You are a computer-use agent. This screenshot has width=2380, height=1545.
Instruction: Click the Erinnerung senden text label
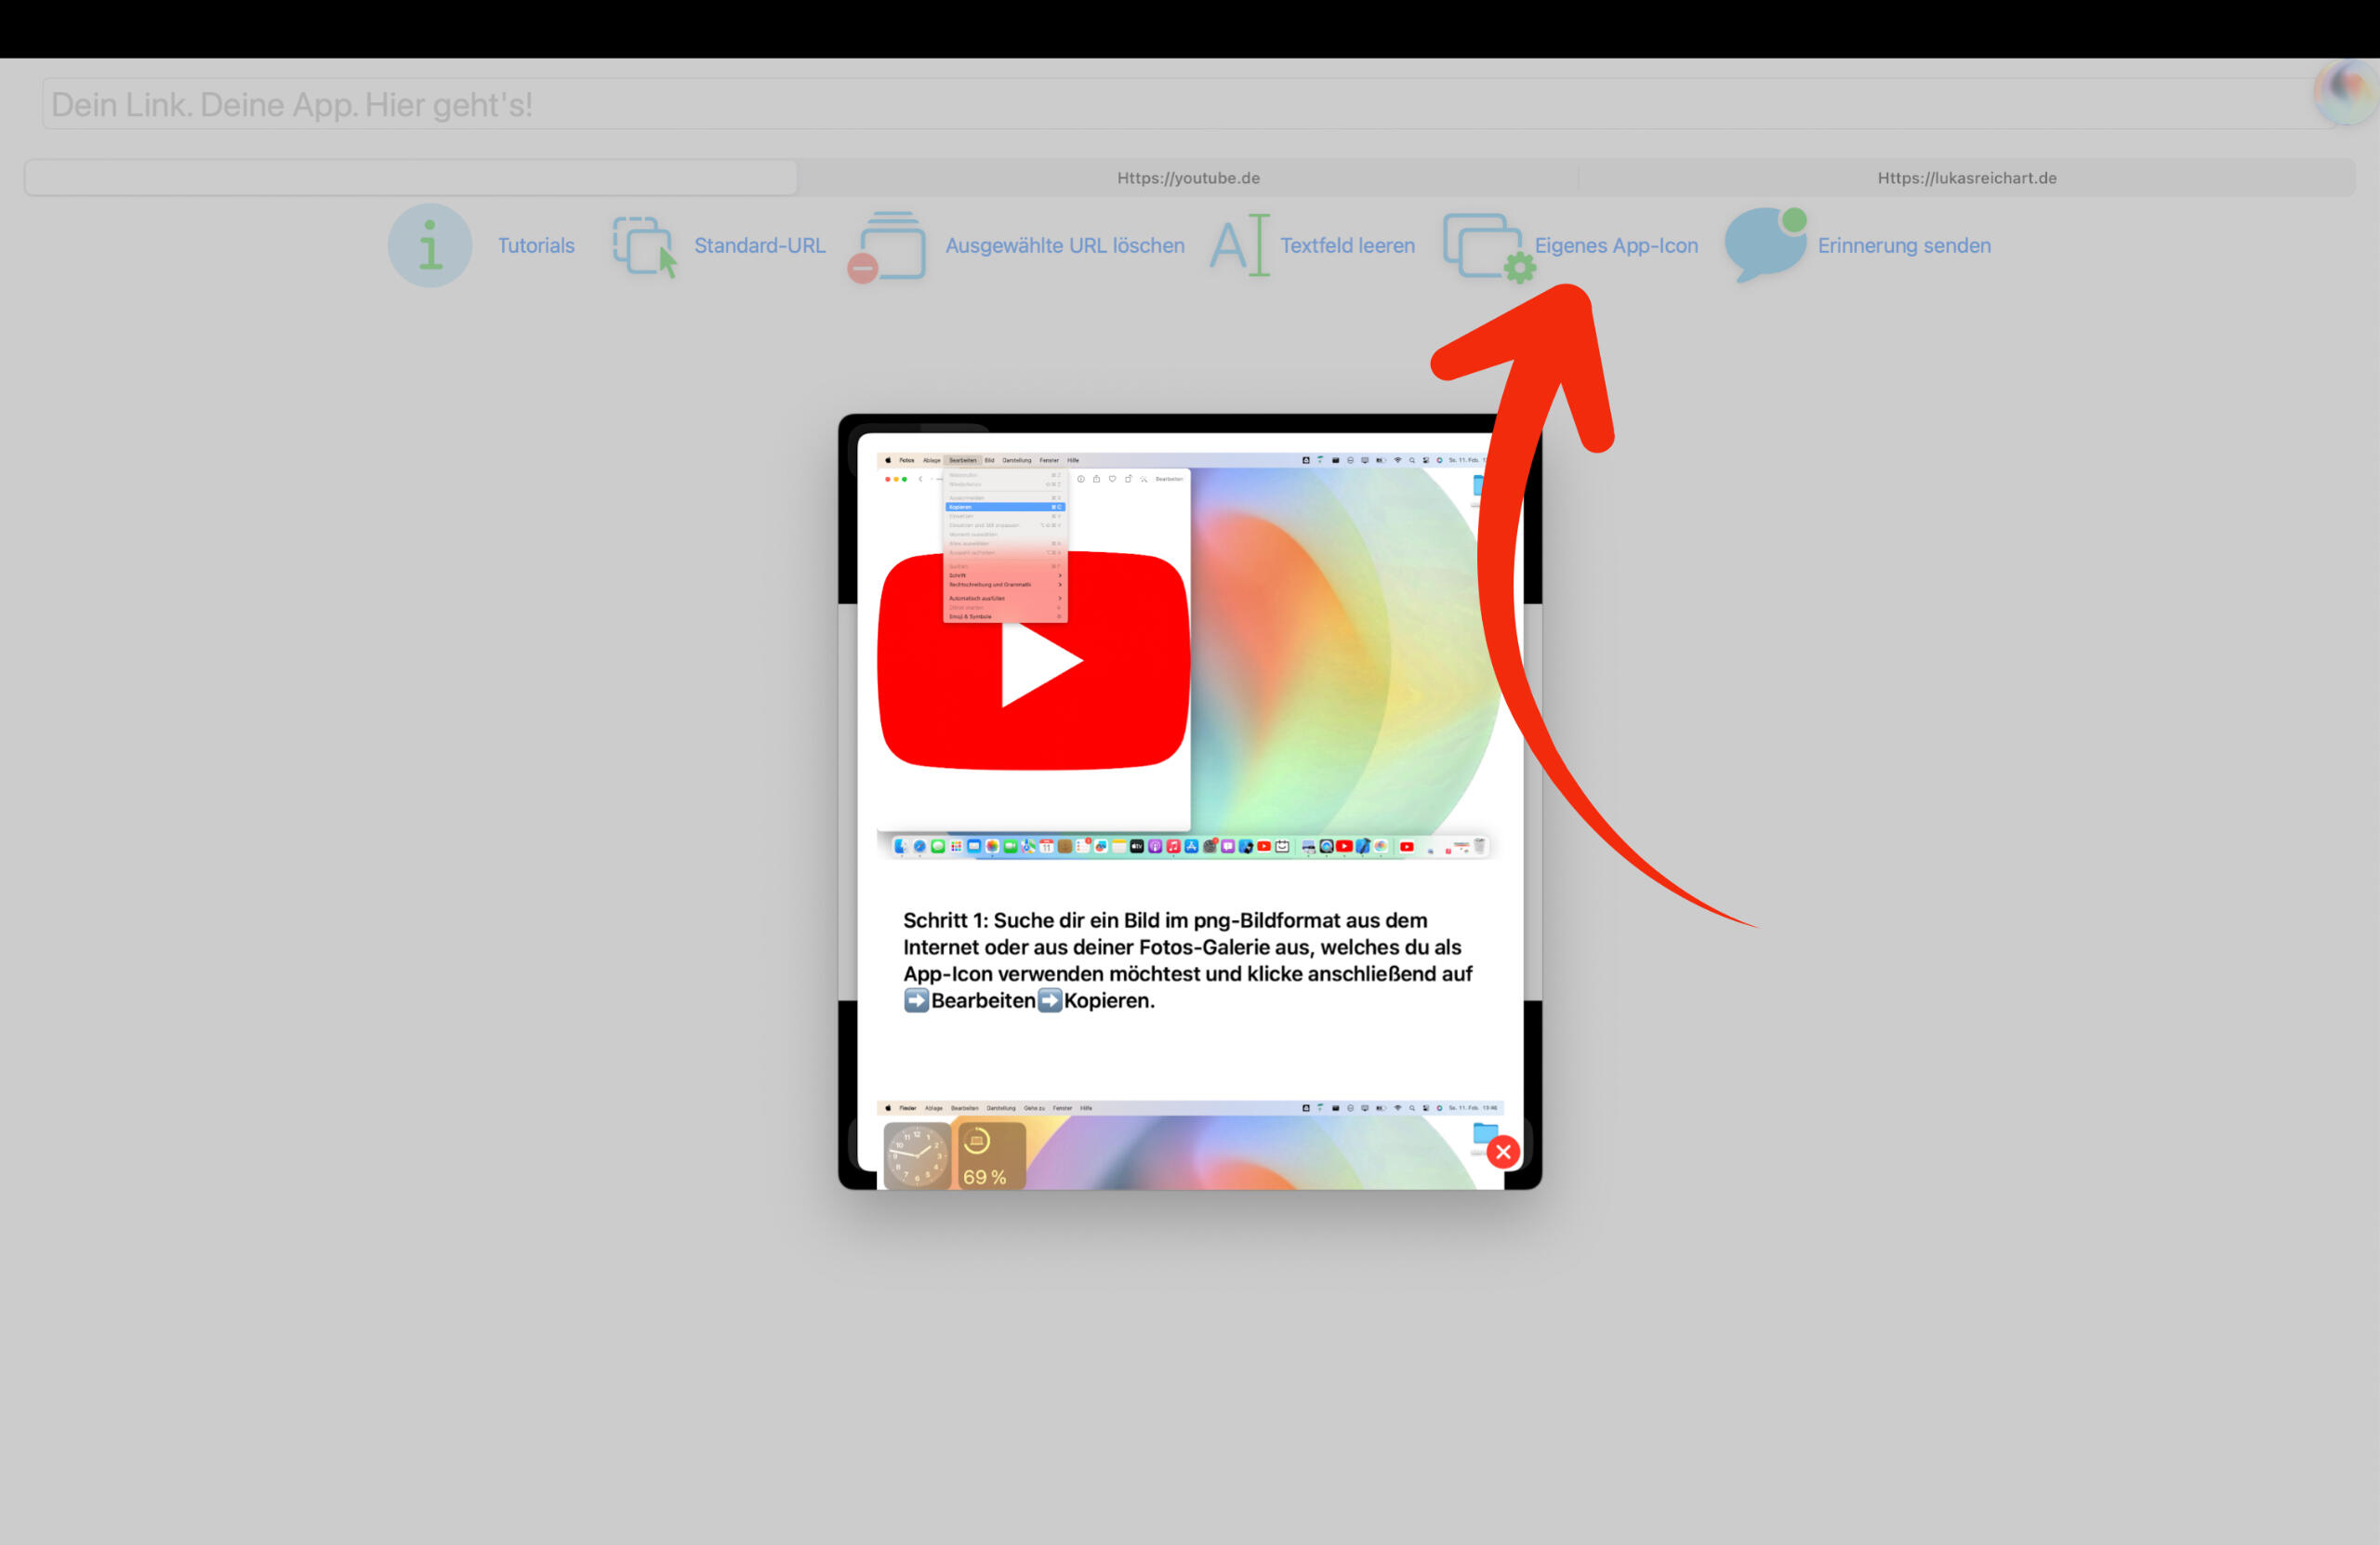pos(1903,246)
